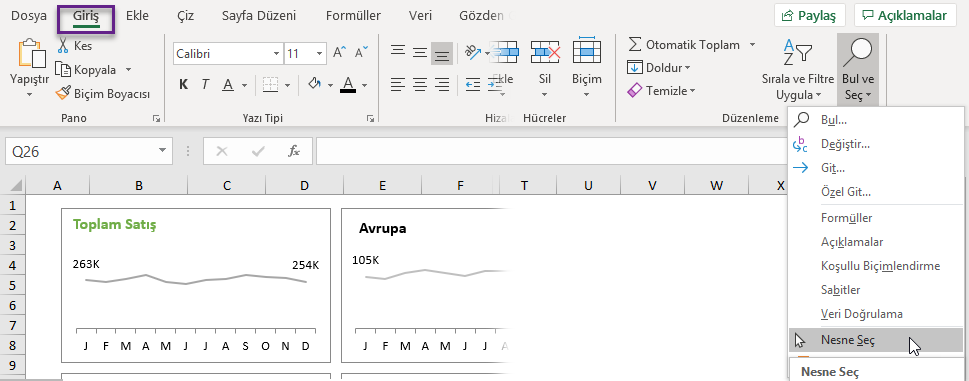The width and height of the screenshot is (969, 381).
Task: Expand the Name Box dropdown arrow
Action: 162,151
